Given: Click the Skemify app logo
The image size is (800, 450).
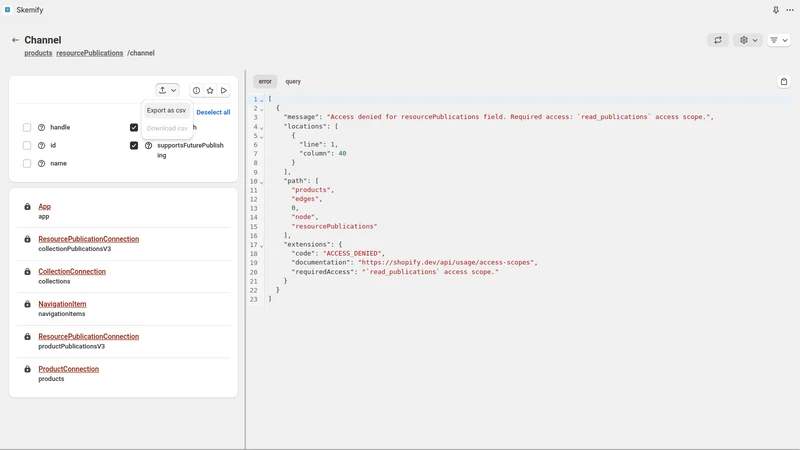Looking at the screenshot, I should point(8,10).
